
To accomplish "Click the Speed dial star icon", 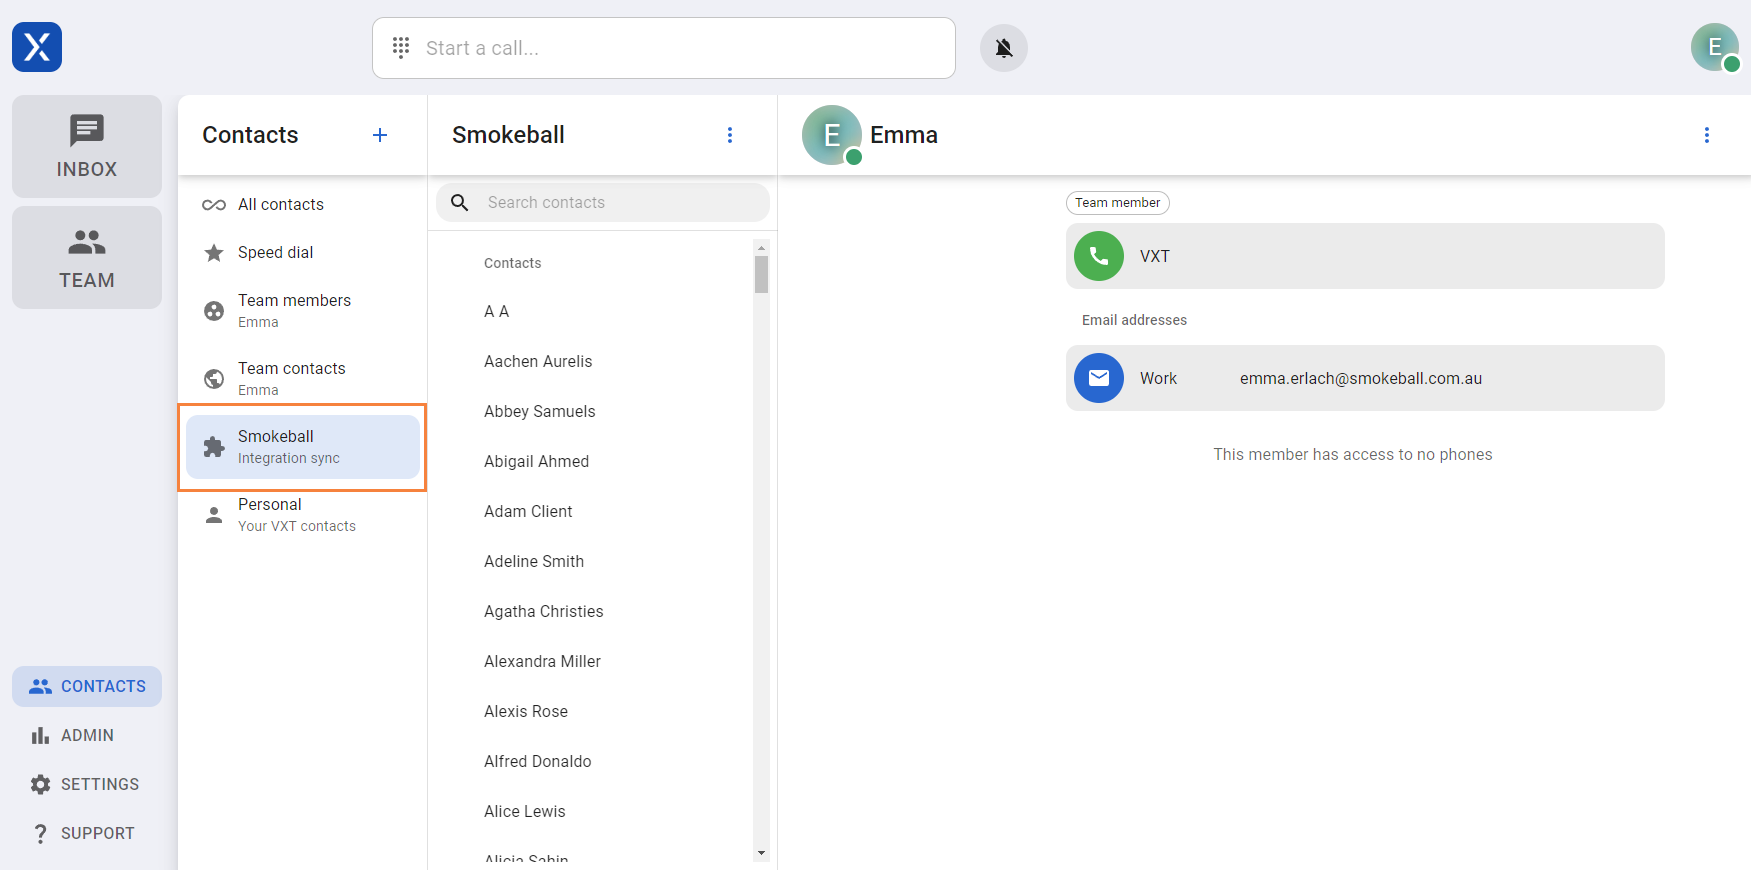I will click(214, 253).
